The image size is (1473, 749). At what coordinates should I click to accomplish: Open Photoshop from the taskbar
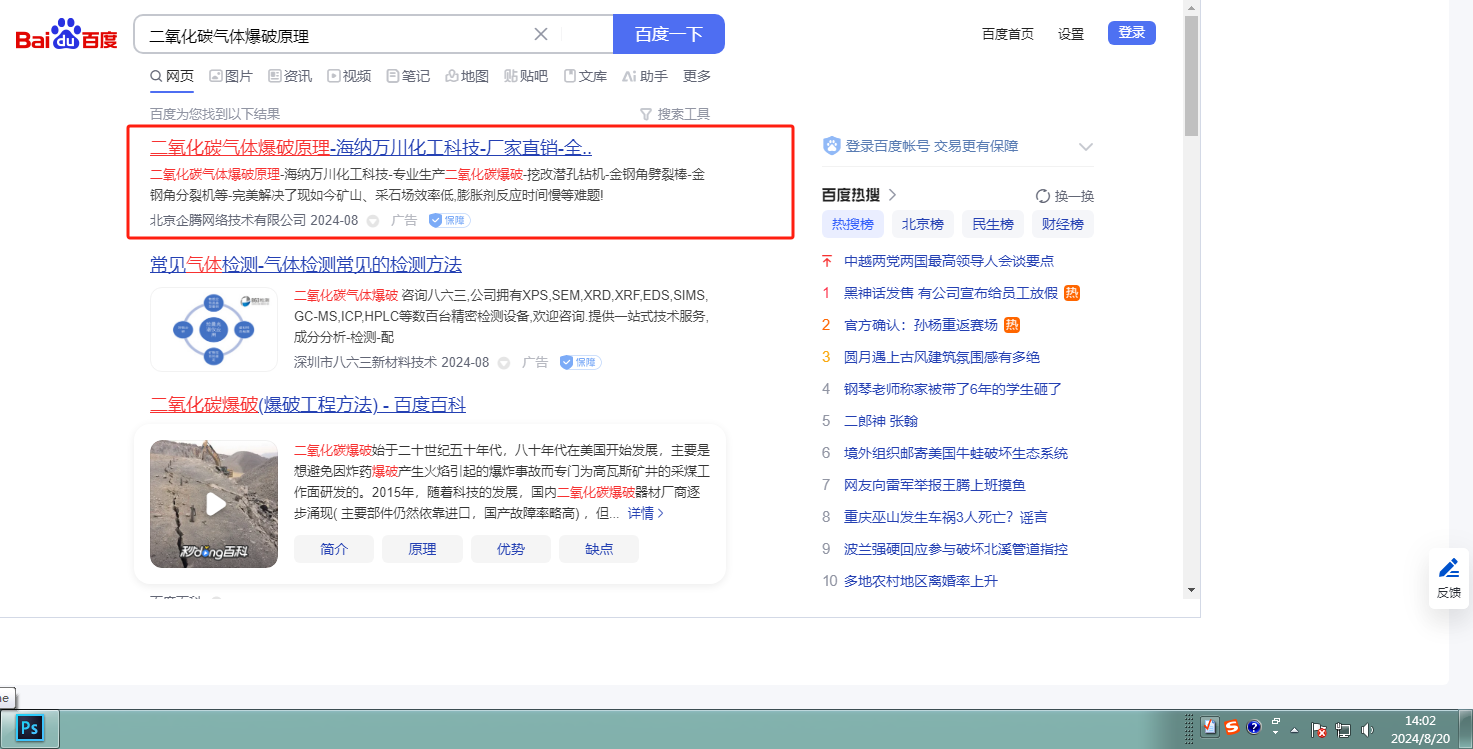[30, 727]
